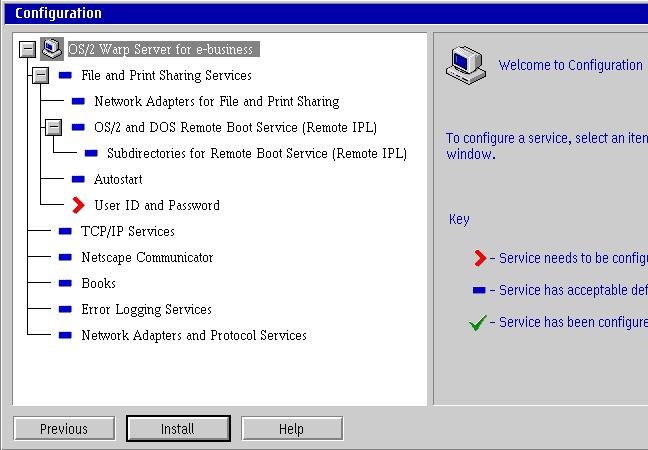Click the blue status icon beside Autostart
648x450 pixels.
(x=78, y=180)
